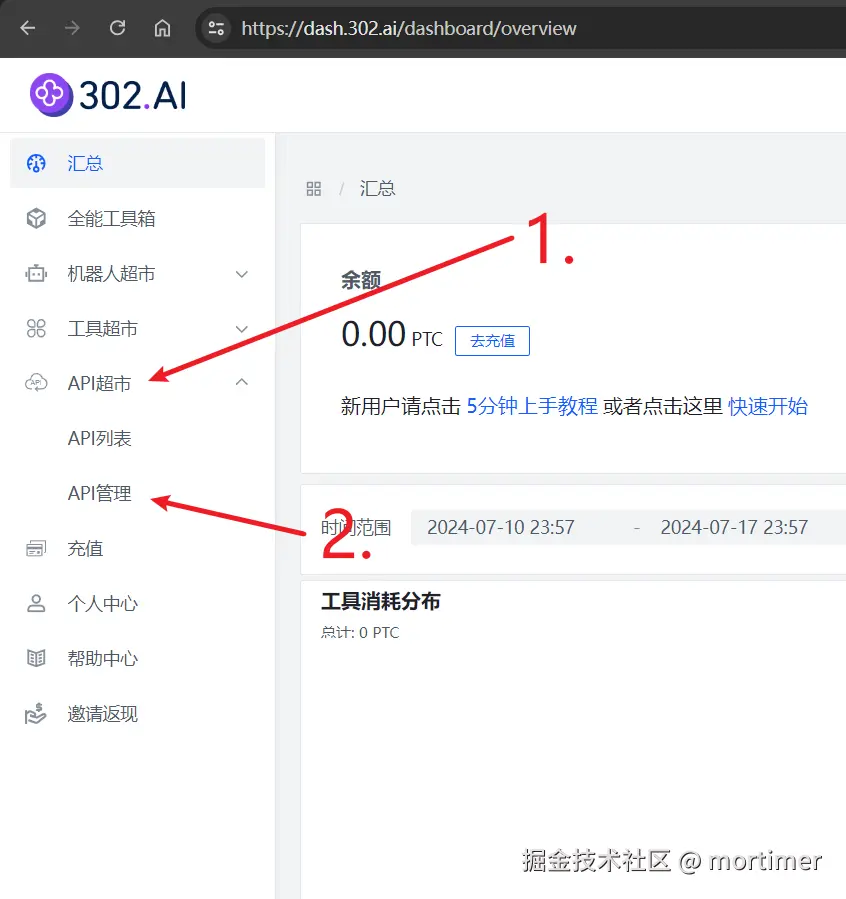Click the browser home icon
846x899 pixels.
point(162,28)
